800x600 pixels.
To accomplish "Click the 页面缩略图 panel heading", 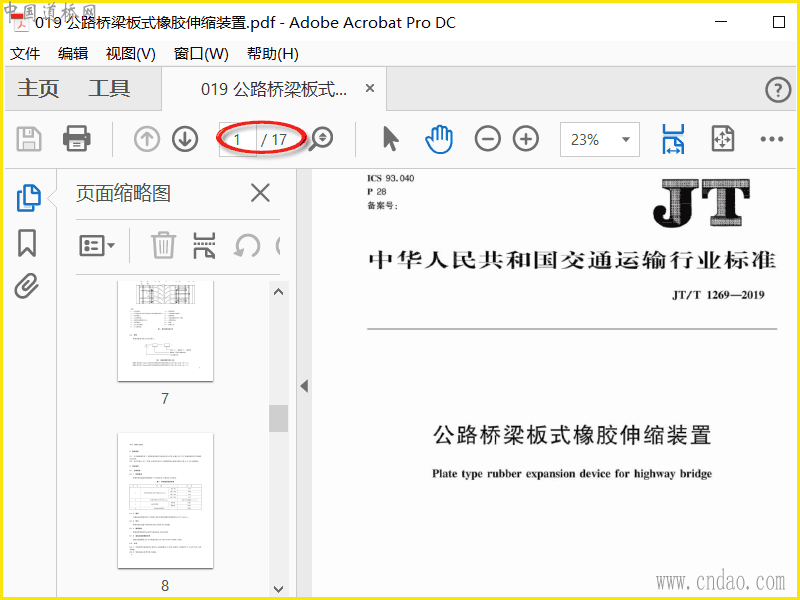I will click(x=123, y=193).
